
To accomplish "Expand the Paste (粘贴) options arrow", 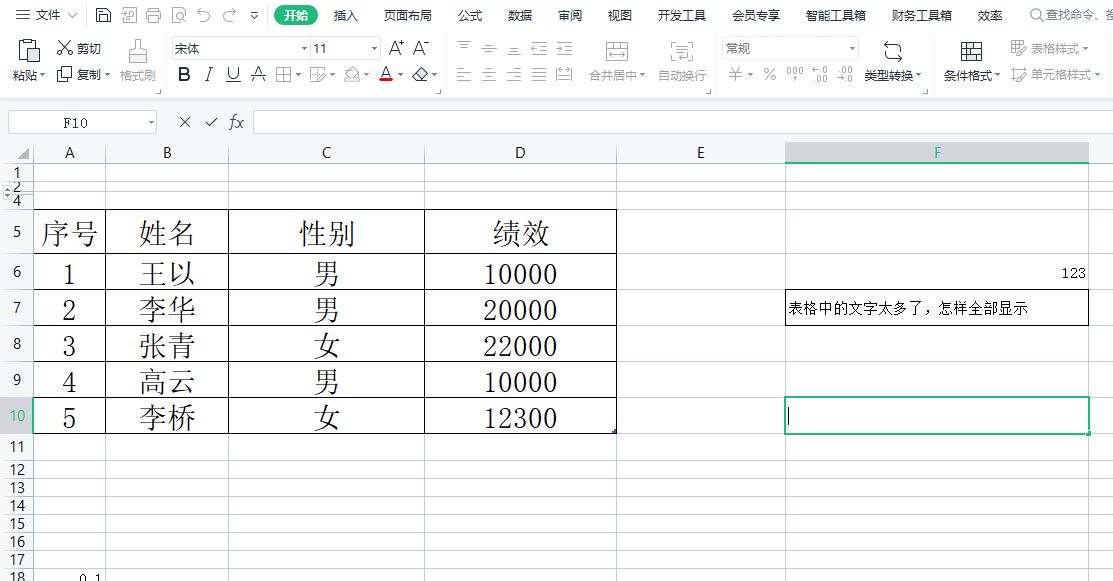I will point(43,75).
